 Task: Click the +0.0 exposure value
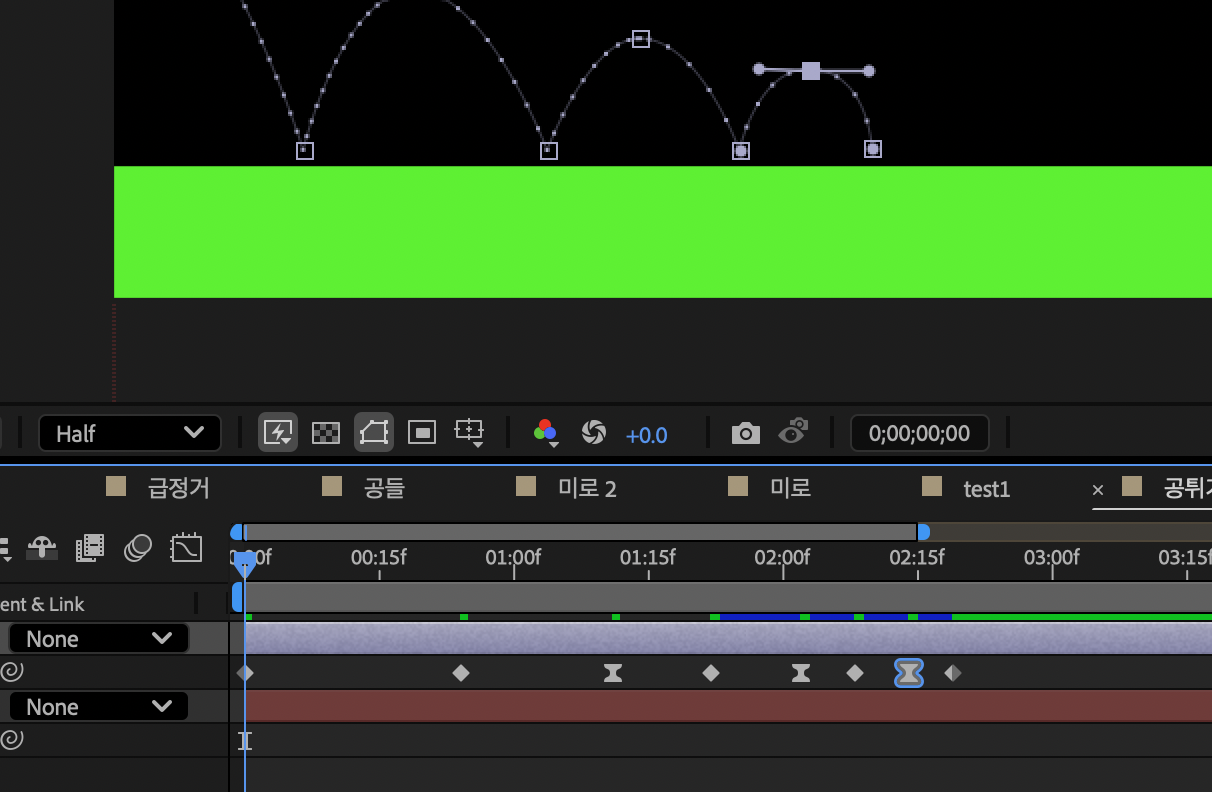point(646,435)
